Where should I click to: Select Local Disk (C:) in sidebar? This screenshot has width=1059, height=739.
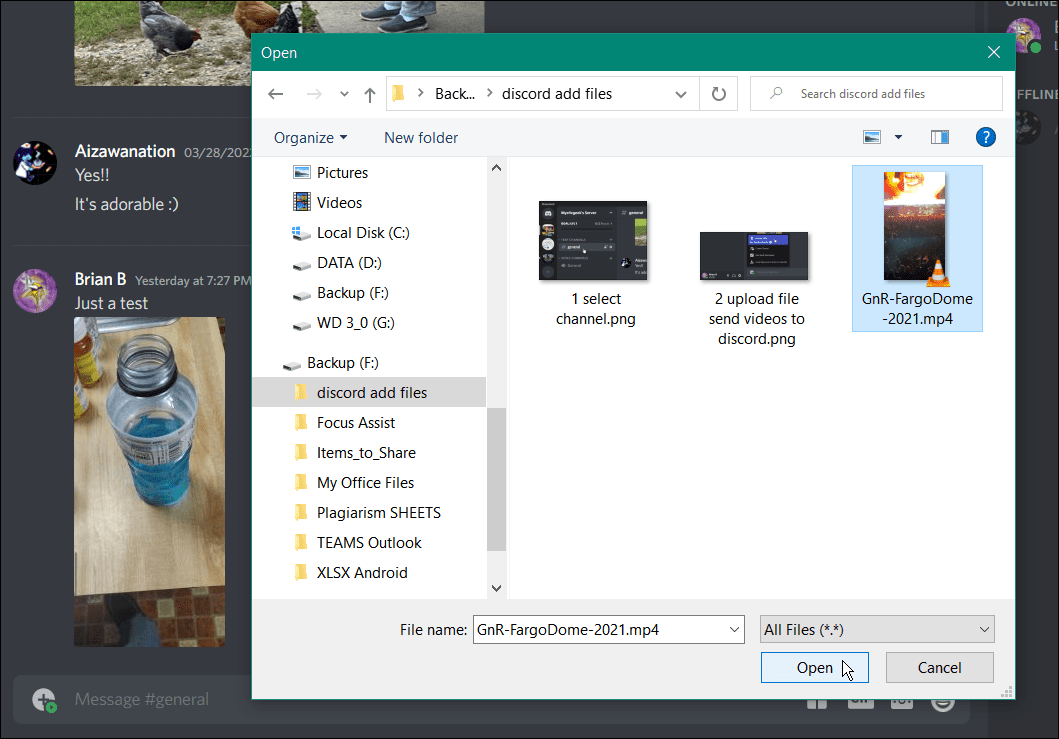coord(362,233)
